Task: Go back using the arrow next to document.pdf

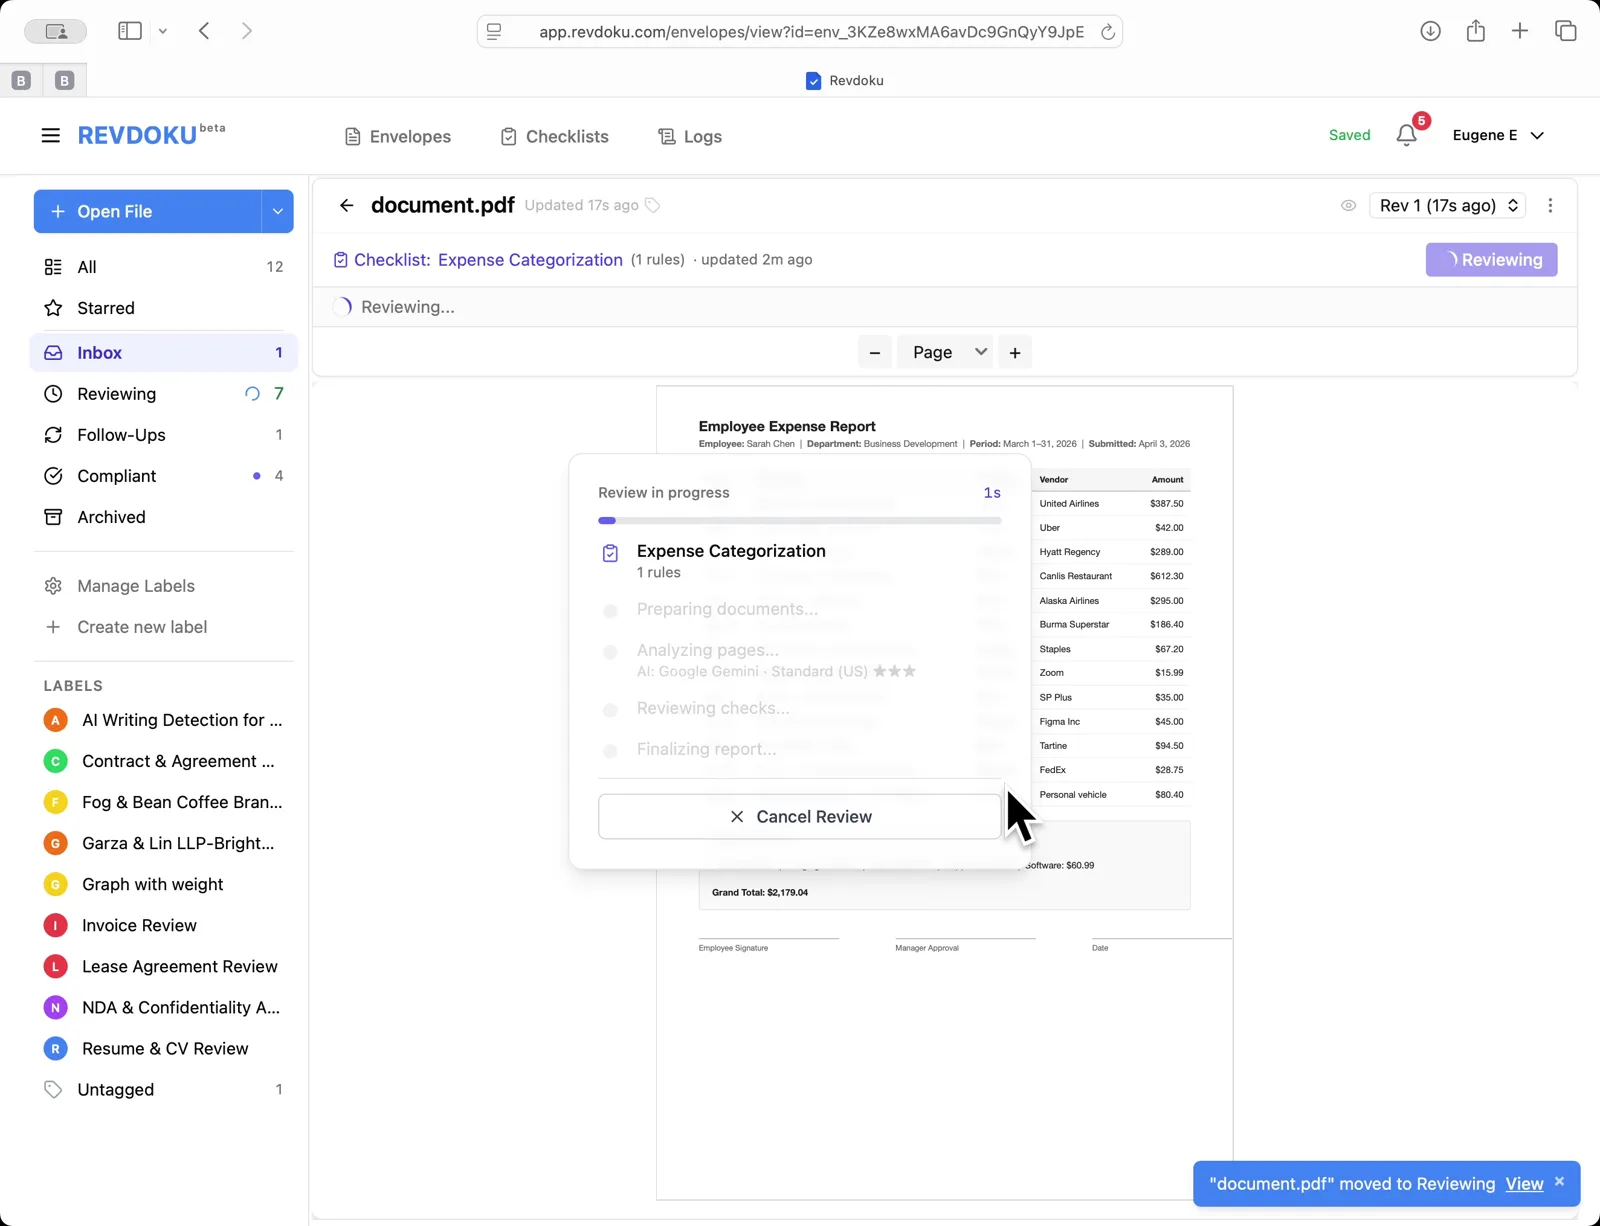Action: [347, 205]
